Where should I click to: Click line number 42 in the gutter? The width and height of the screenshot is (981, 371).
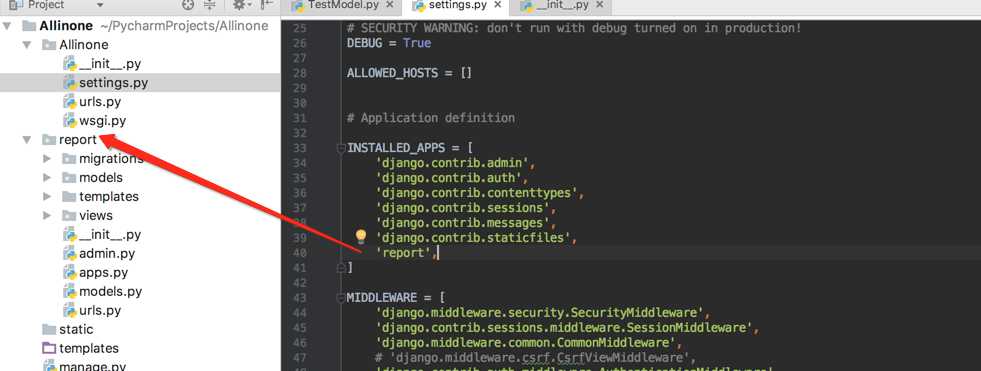tap(299, 283)
